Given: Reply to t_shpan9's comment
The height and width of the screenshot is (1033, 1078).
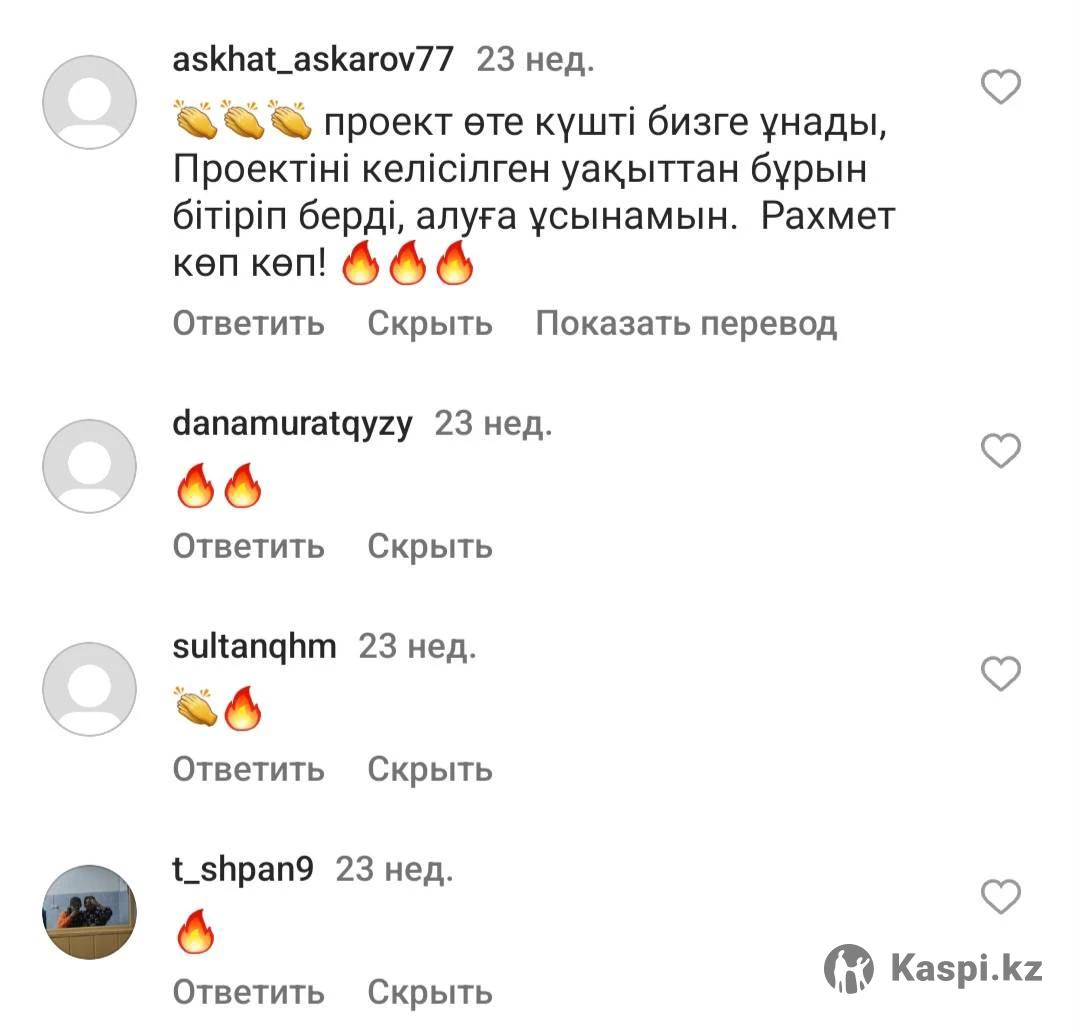Looking at the screenshot, I should [248, 992].
